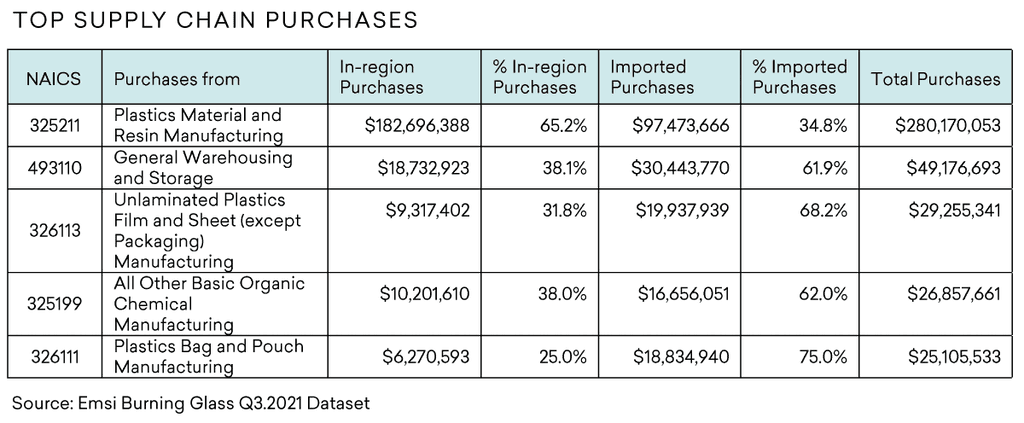Select the 'Purchases from' column header
Viewport: 1024px width, 423px height.
tap(177, 79)
